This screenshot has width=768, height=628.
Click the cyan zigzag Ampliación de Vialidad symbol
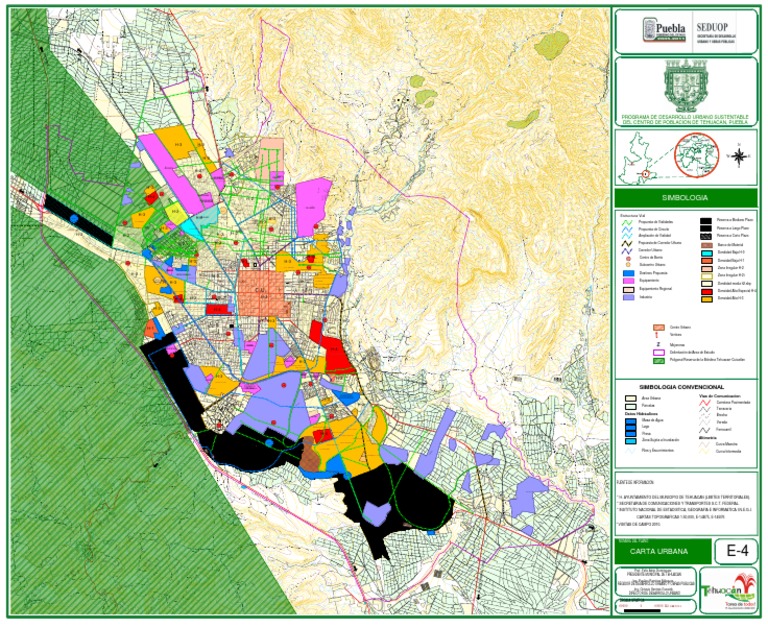(x=627, y=236)
